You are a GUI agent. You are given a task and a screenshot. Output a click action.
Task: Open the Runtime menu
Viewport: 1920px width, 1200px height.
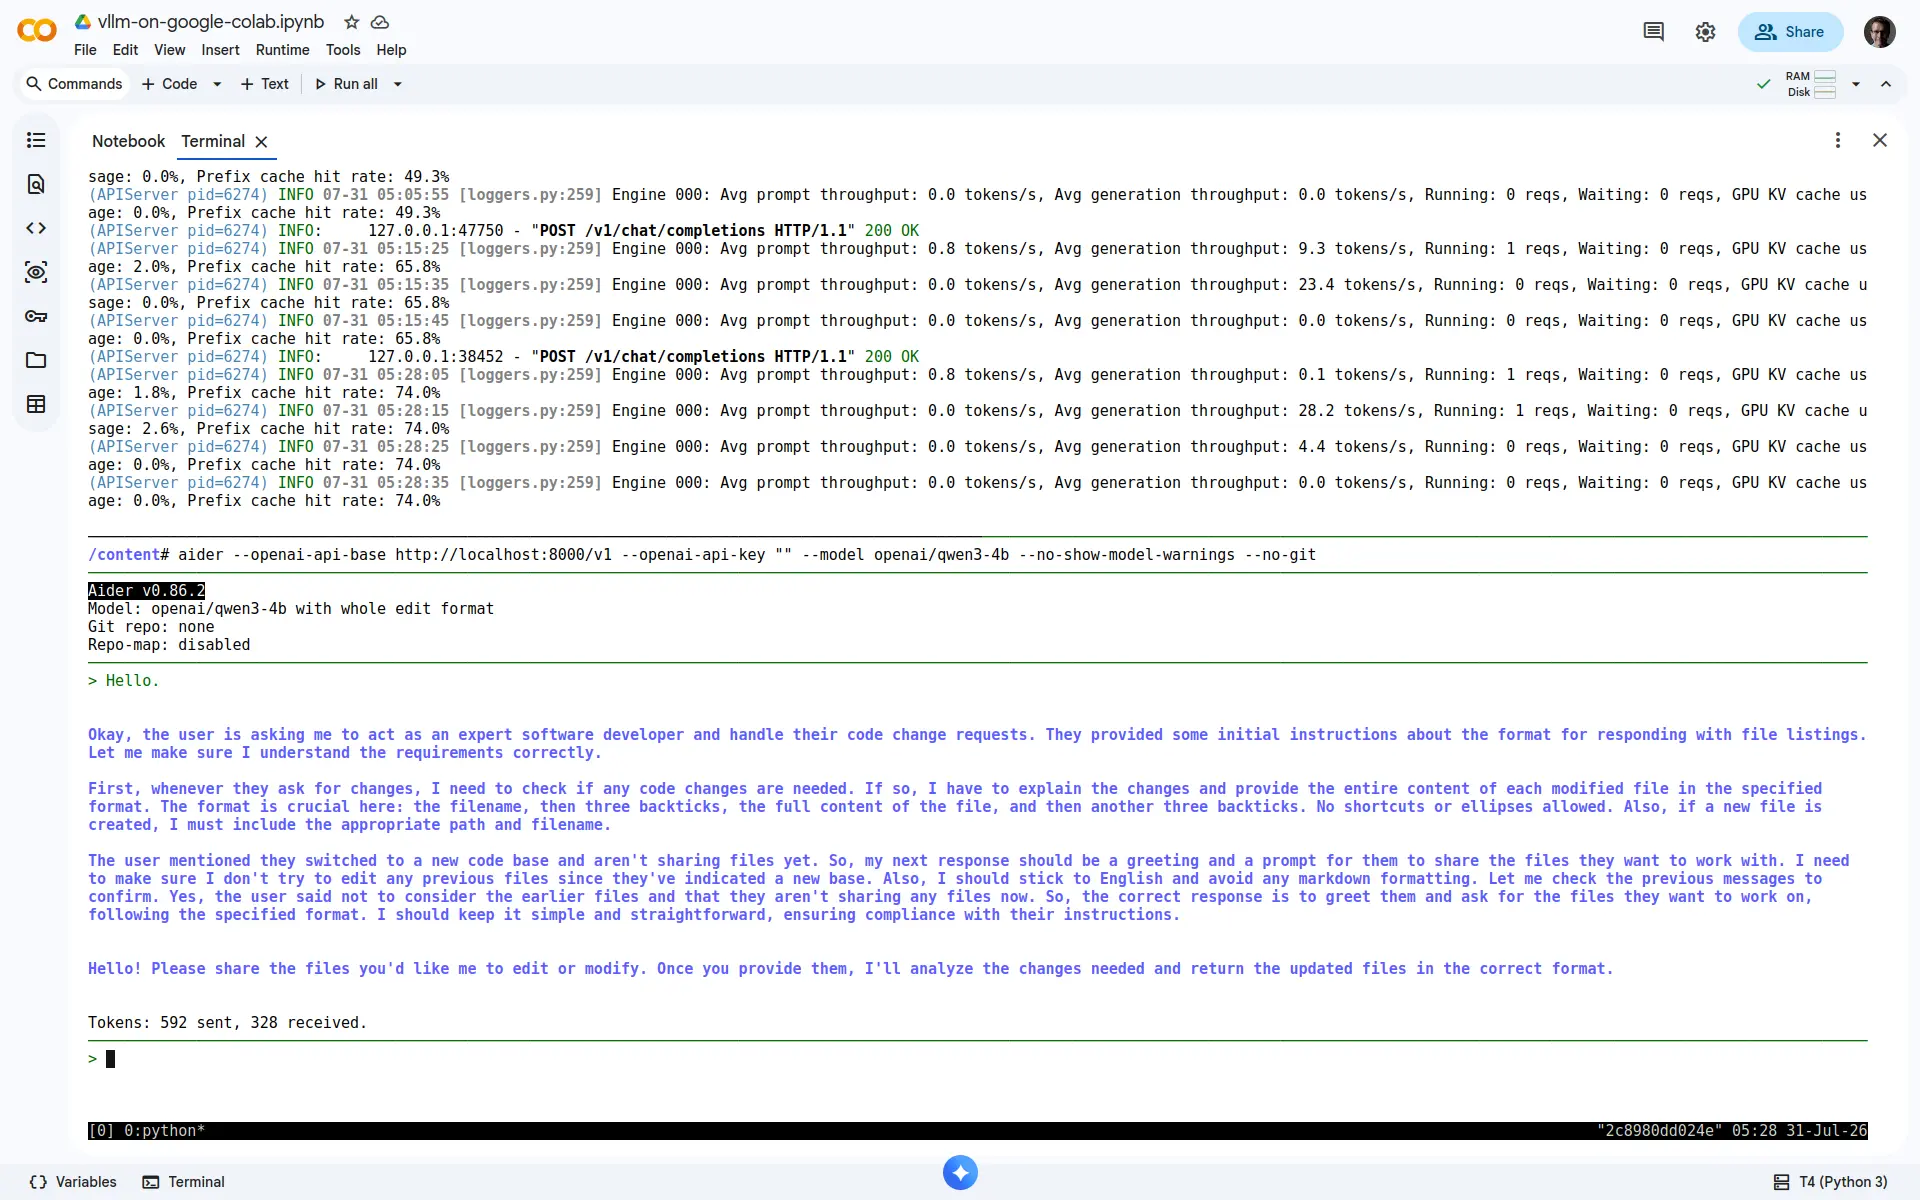[282, 50]
